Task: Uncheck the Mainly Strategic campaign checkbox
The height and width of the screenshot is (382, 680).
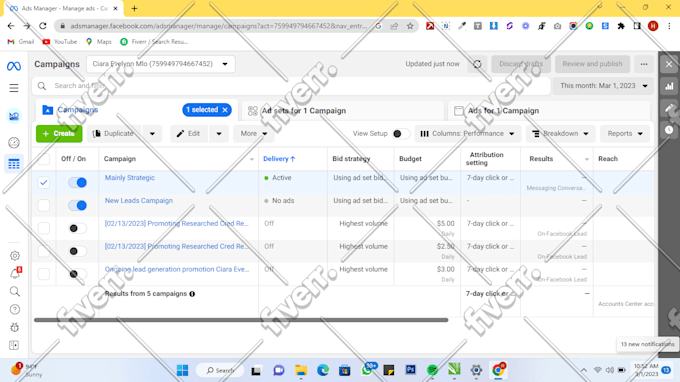Action: click(44, 183)
